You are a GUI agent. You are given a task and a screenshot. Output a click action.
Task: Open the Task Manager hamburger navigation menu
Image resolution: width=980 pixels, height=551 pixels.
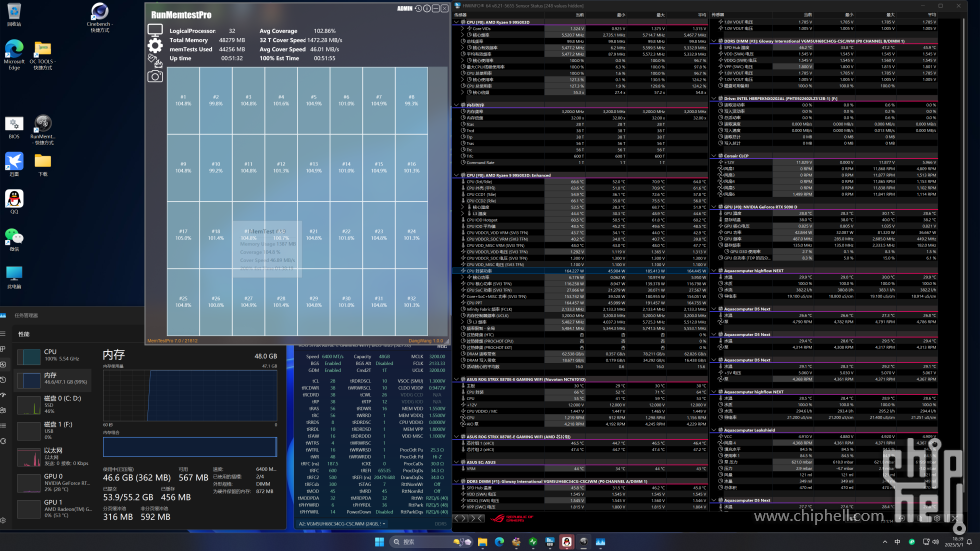(3, 334)
